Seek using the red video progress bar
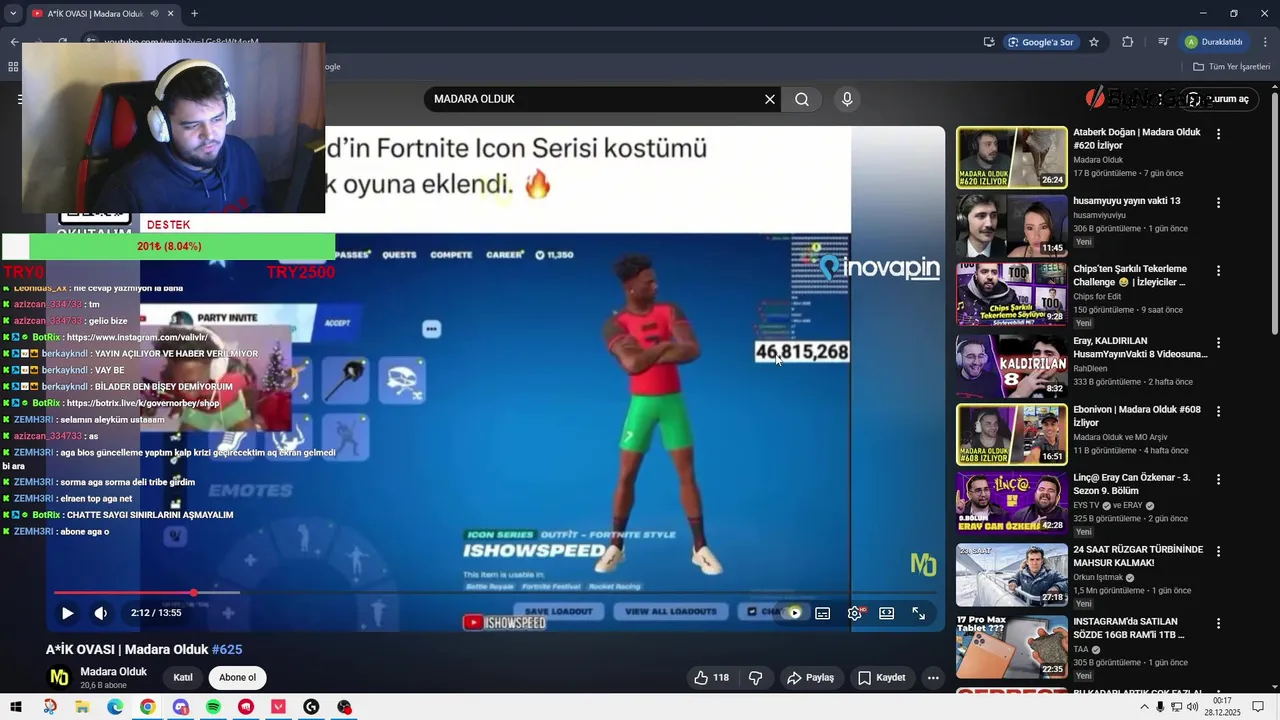Viewport: 1280px width, 720px height. [x=495, y=593]
